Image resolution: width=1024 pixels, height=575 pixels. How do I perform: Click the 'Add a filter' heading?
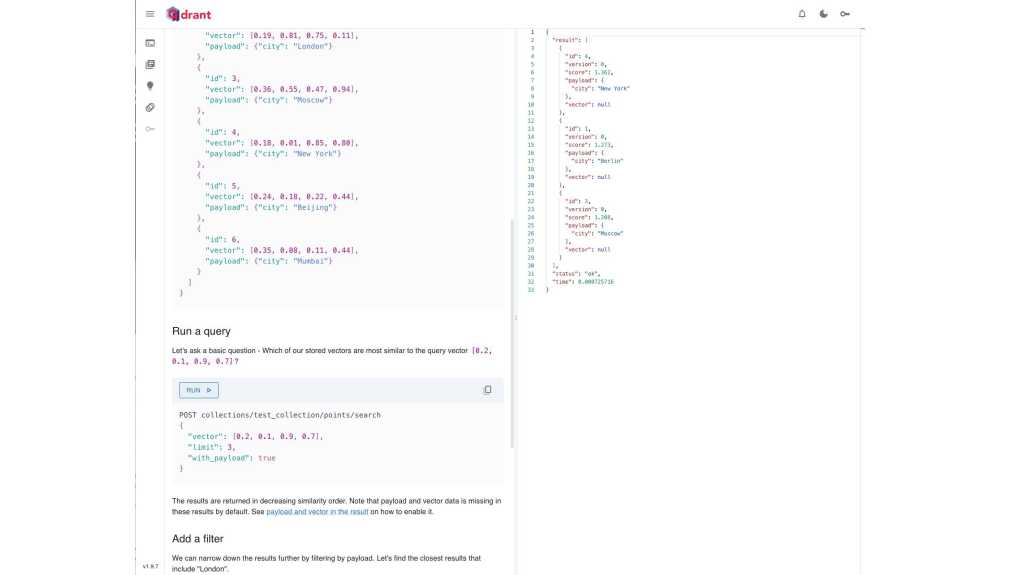click(x=197, y=539)
